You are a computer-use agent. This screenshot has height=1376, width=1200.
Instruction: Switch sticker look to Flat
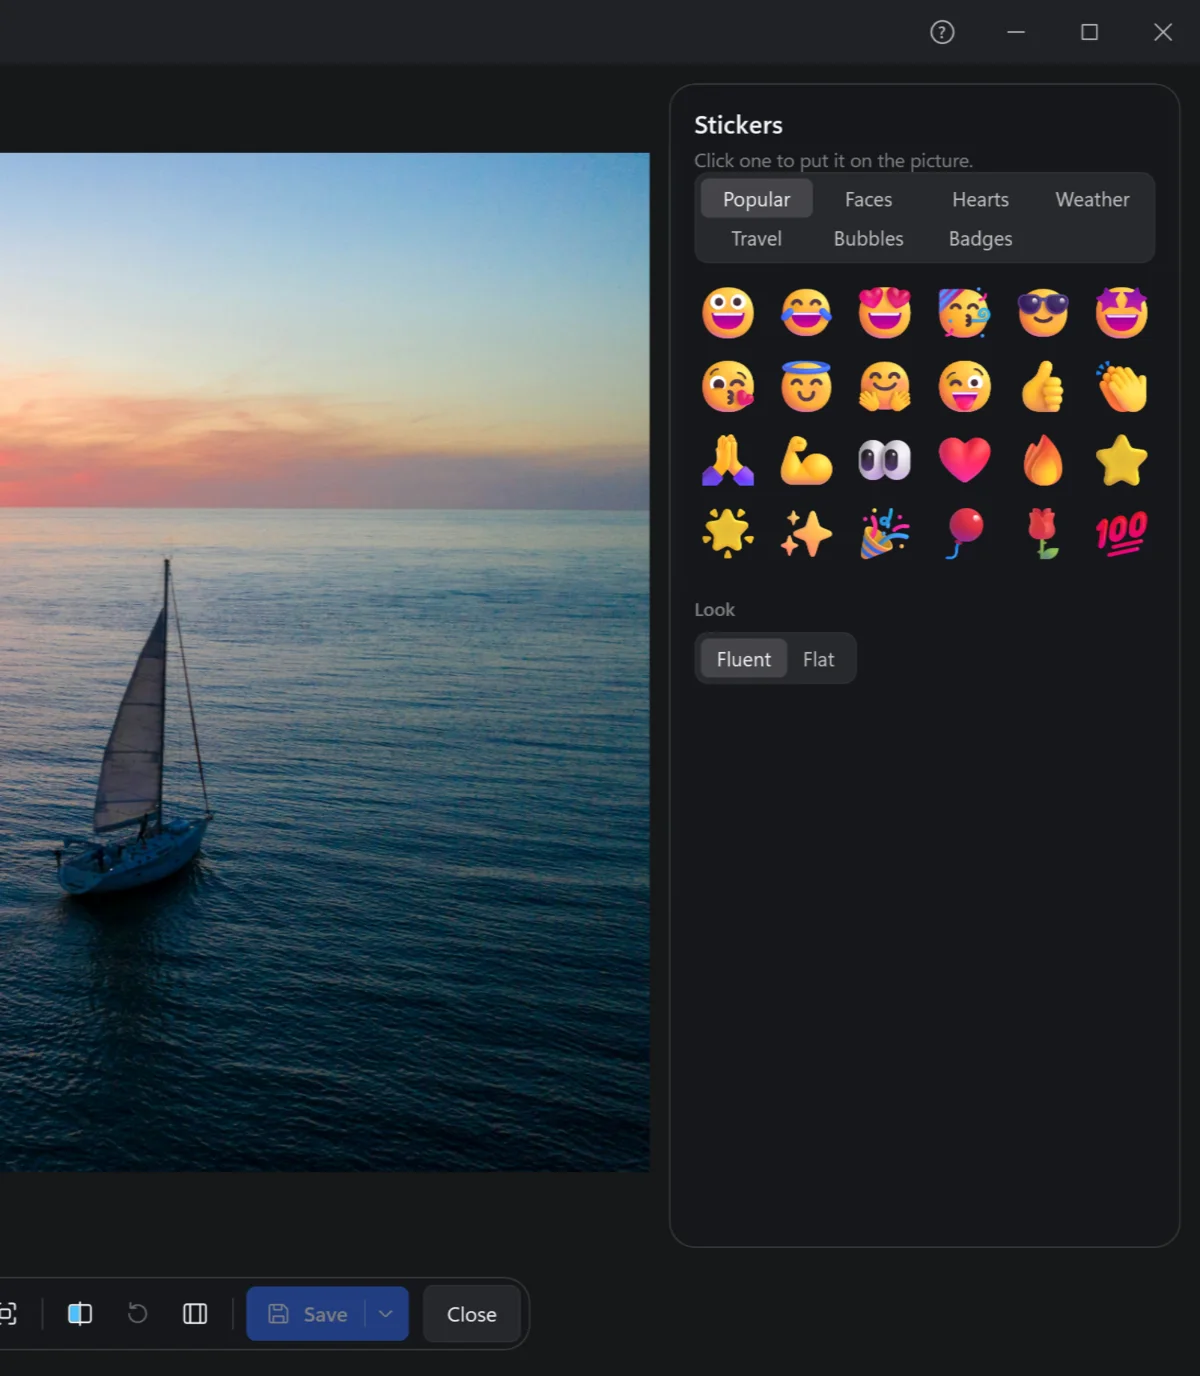pyautogui.click(x=818, y=659)
